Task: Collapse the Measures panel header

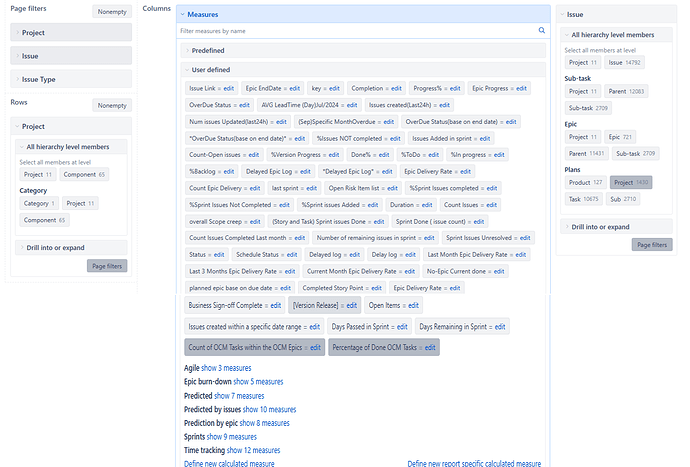Action: 182,15
